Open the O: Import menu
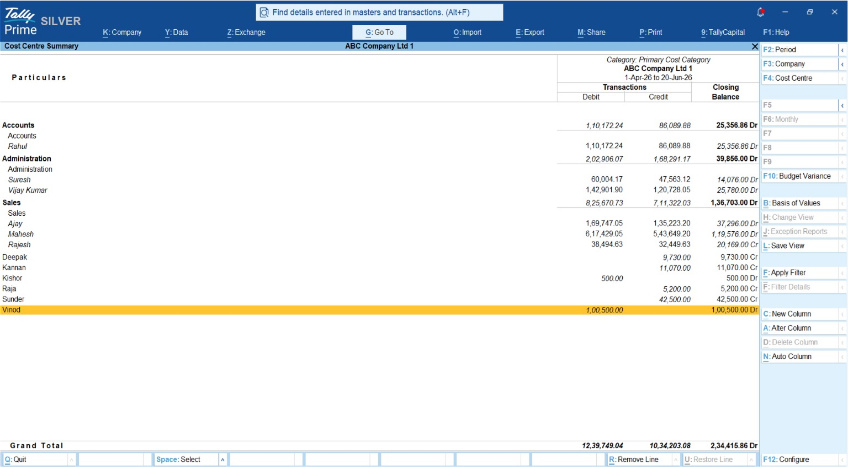Screen dimensions: 848x467 click(467, 32)
